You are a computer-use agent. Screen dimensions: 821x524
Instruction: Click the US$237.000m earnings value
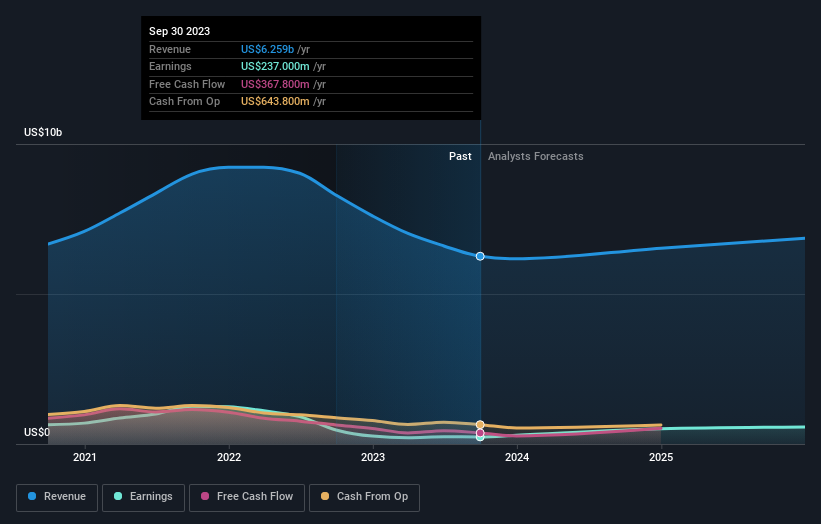click(x=275, y=66)
